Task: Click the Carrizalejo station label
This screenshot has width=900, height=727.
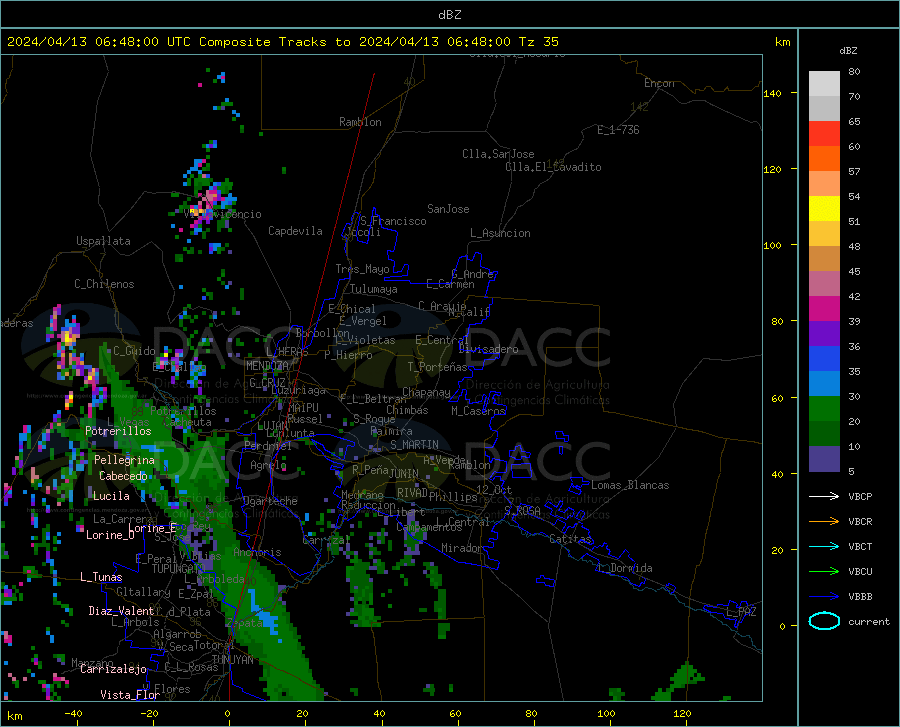Action: click(113, 669)
